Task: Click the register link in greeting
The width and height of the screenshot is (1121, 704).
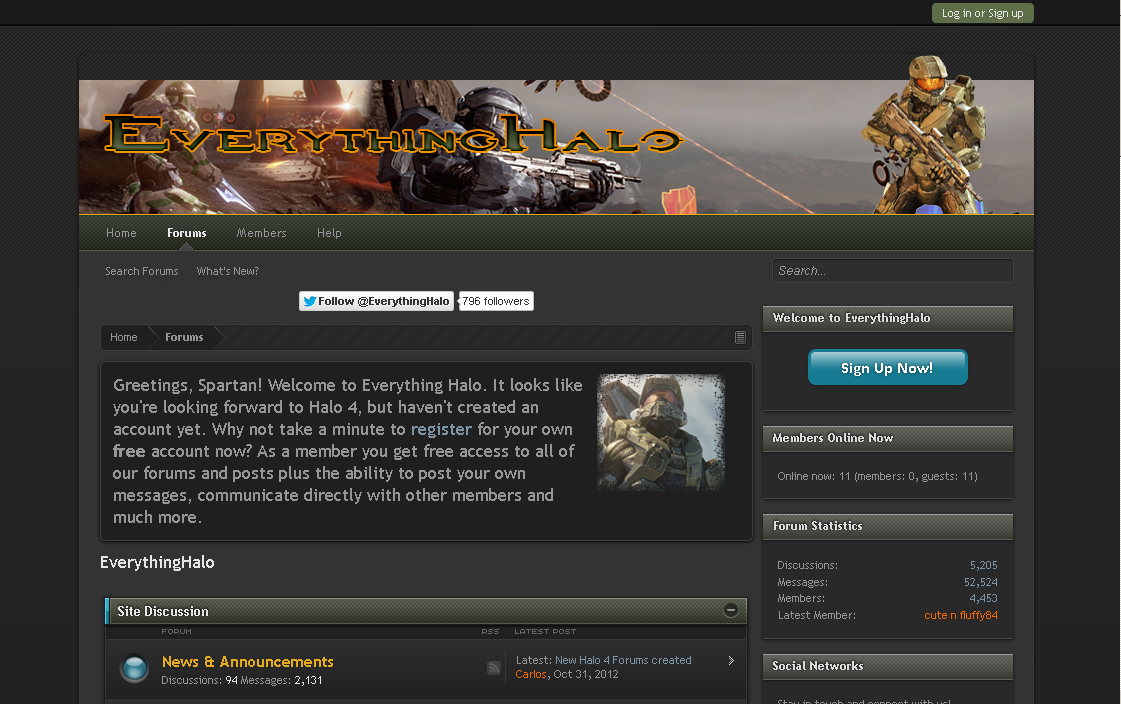Action: [441, 430]
